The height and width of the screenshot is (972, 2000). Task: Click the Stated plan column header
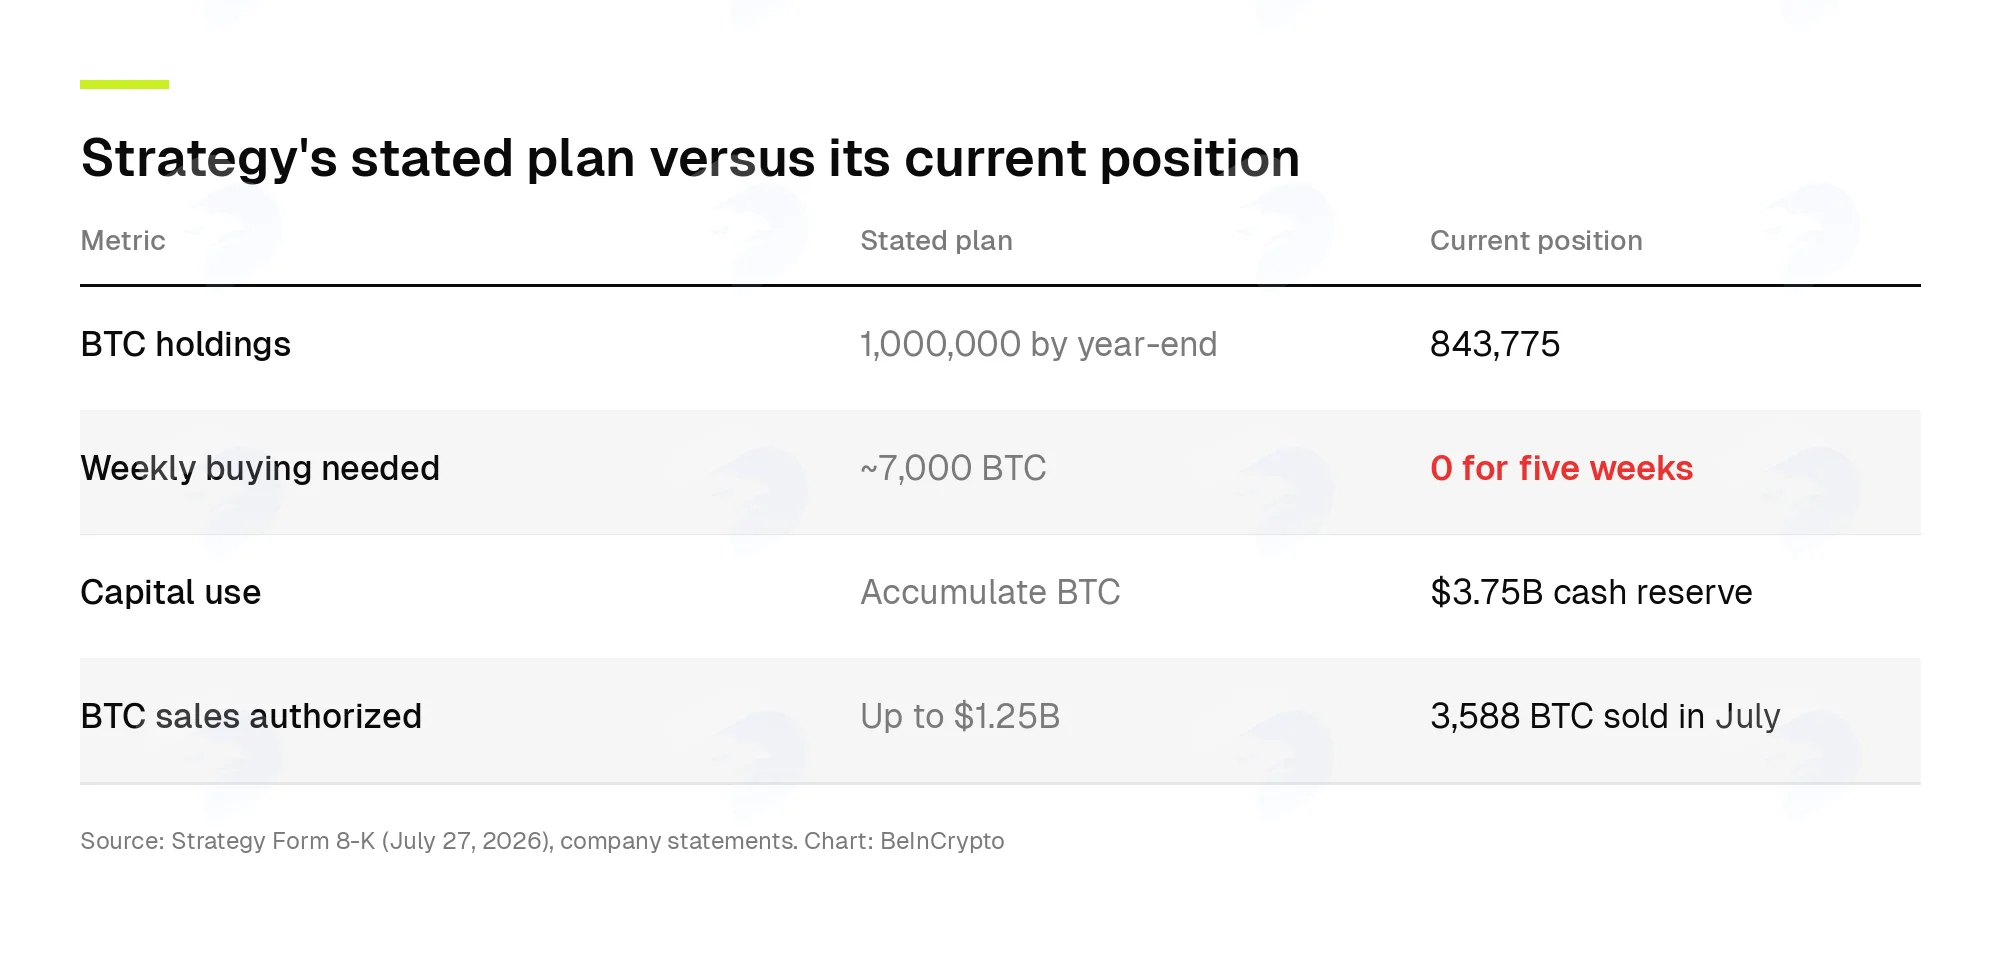[x=936, y=241]
